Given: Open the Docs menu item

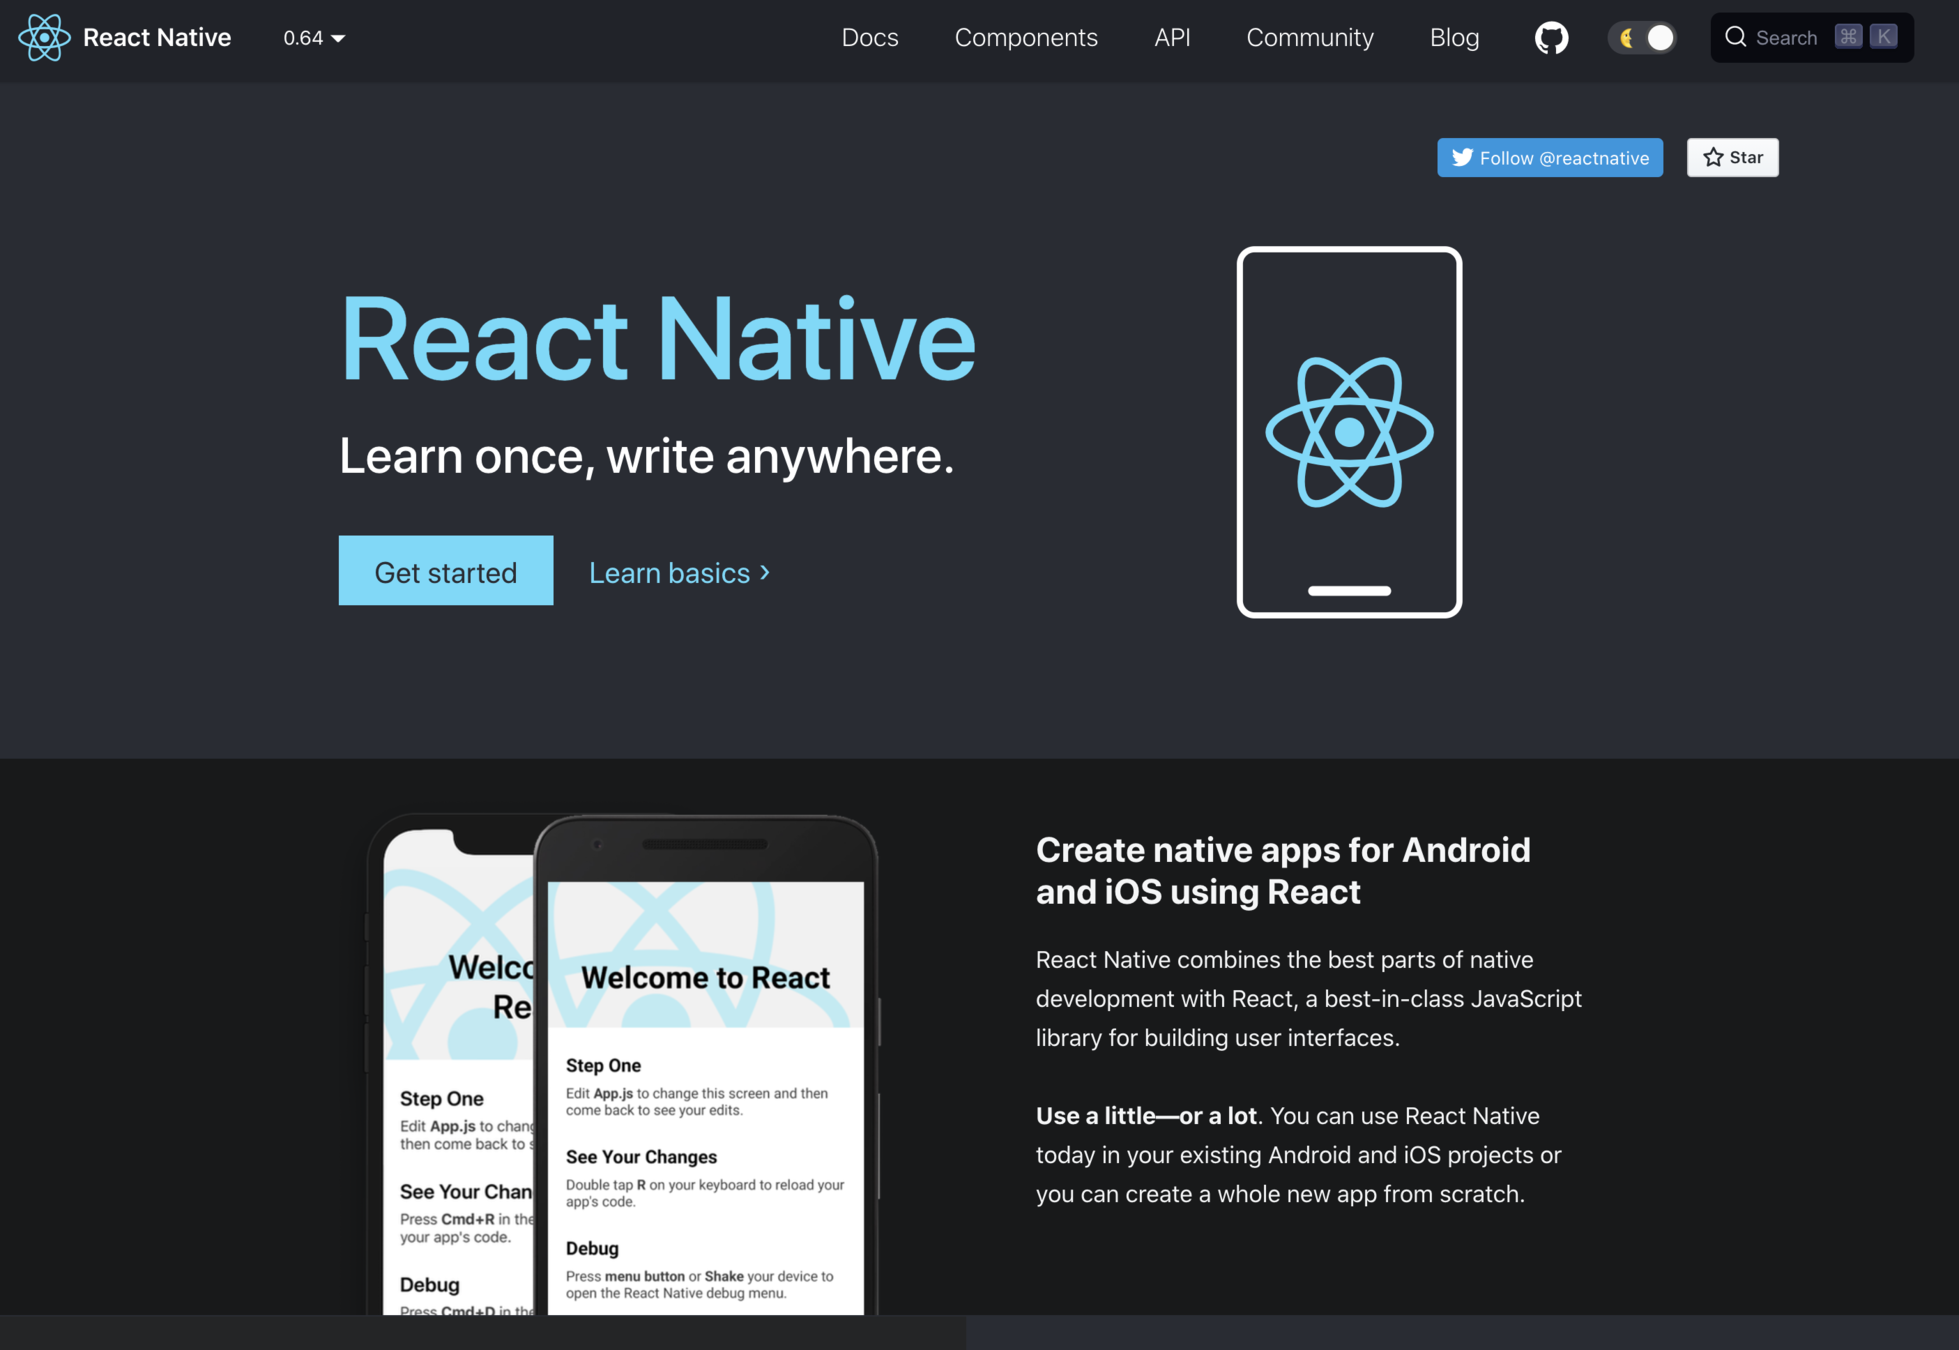Looking at the screenshot, I should [870, 38].
